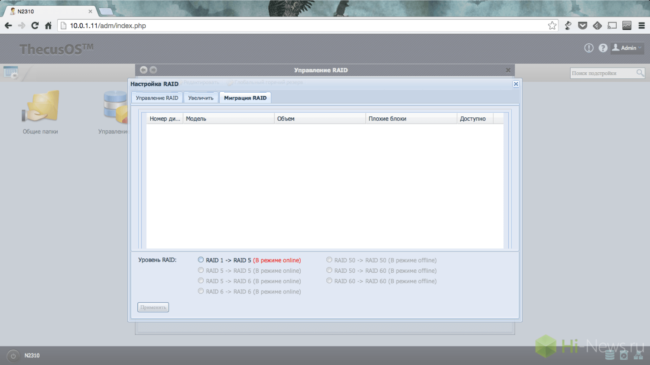Select RAID 6 -> RAID 6 online option
650x365 pixels.
click(x=201, y=291)
